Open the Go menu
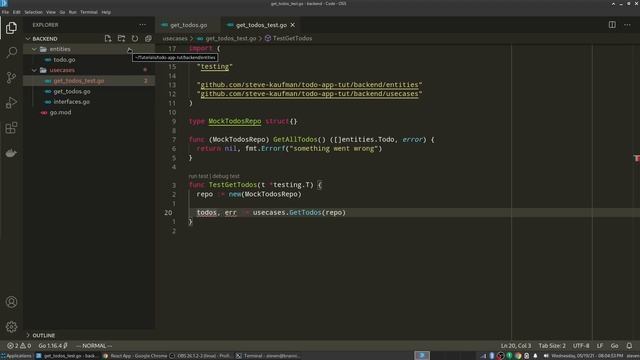The image size is (640, 360). (x=62, y=12)
